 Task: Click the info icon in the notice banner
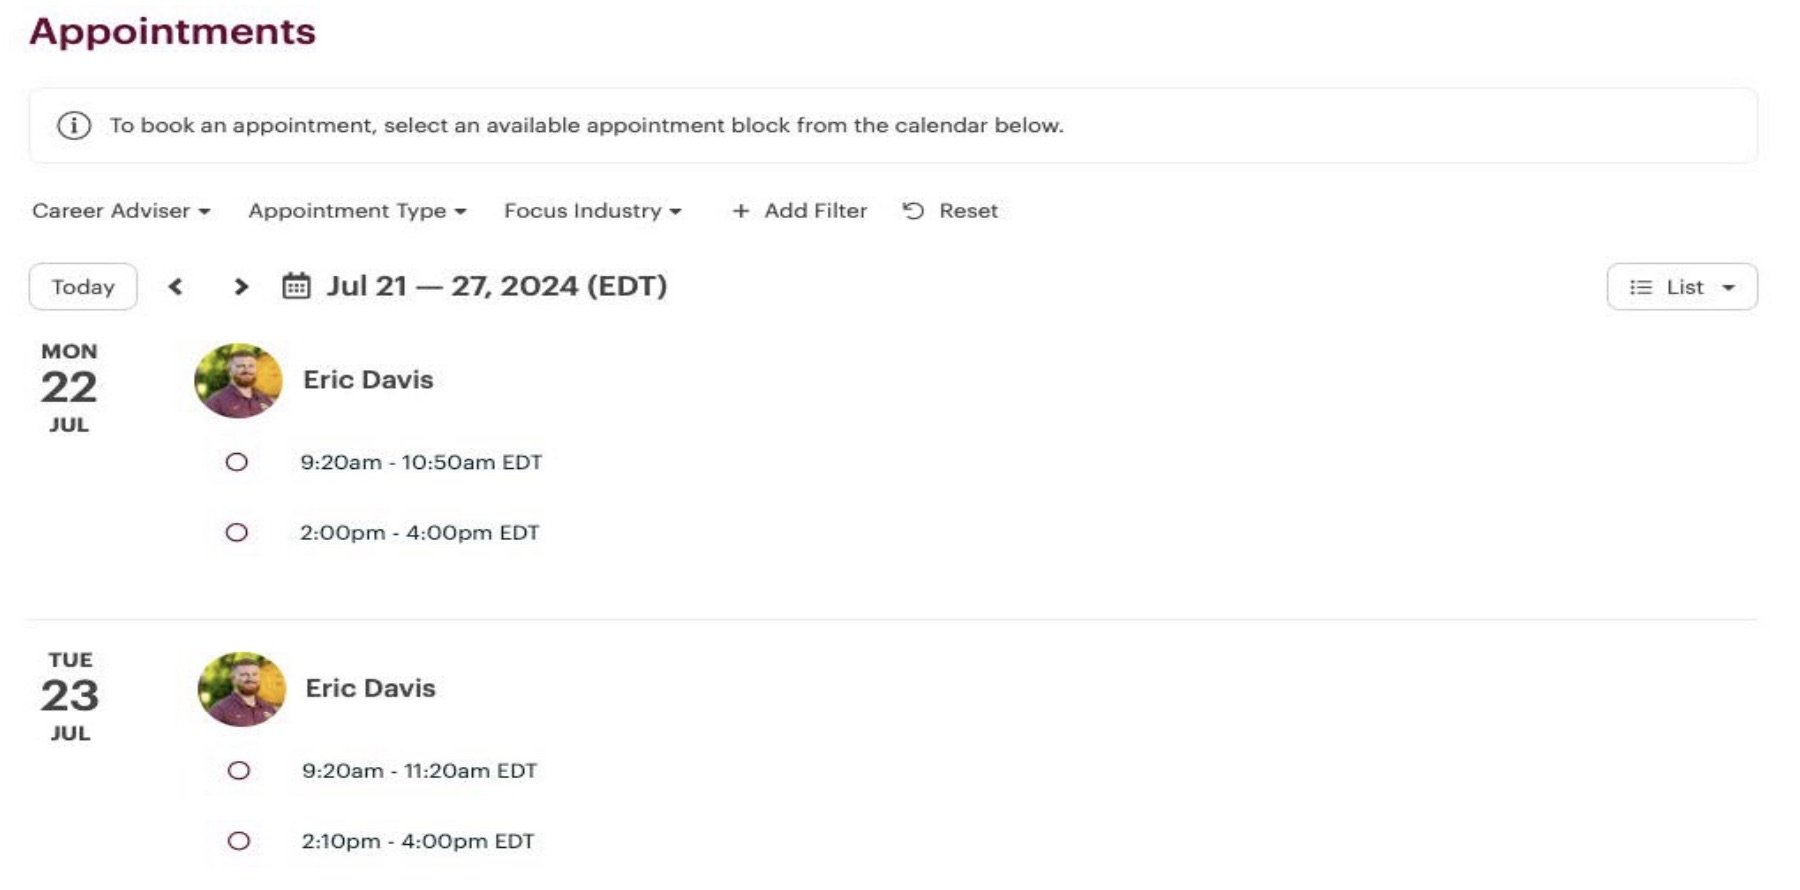click(x=73, y=125)
